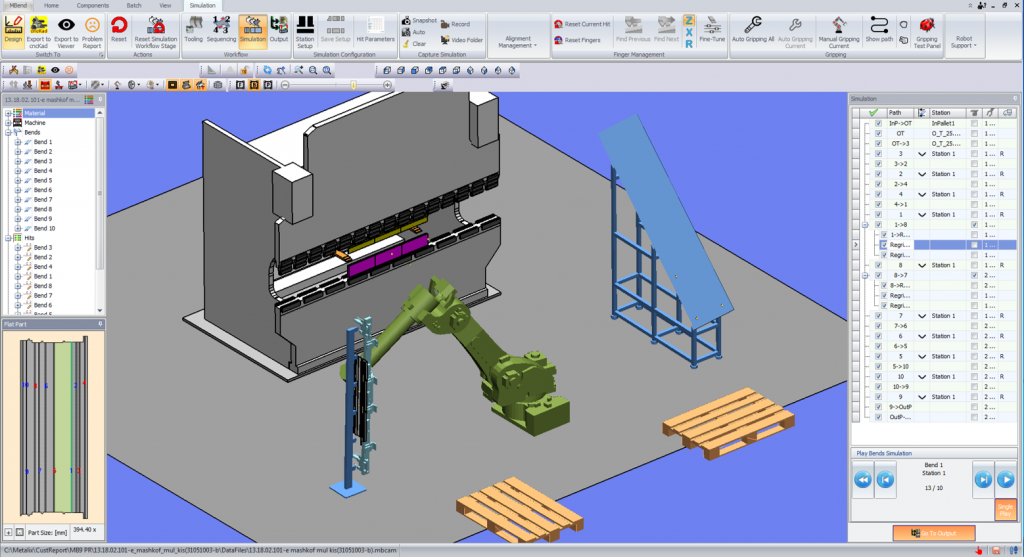Open the Output workflow stage
This screenshot has height=557, width=1024.
pos(279,30)
